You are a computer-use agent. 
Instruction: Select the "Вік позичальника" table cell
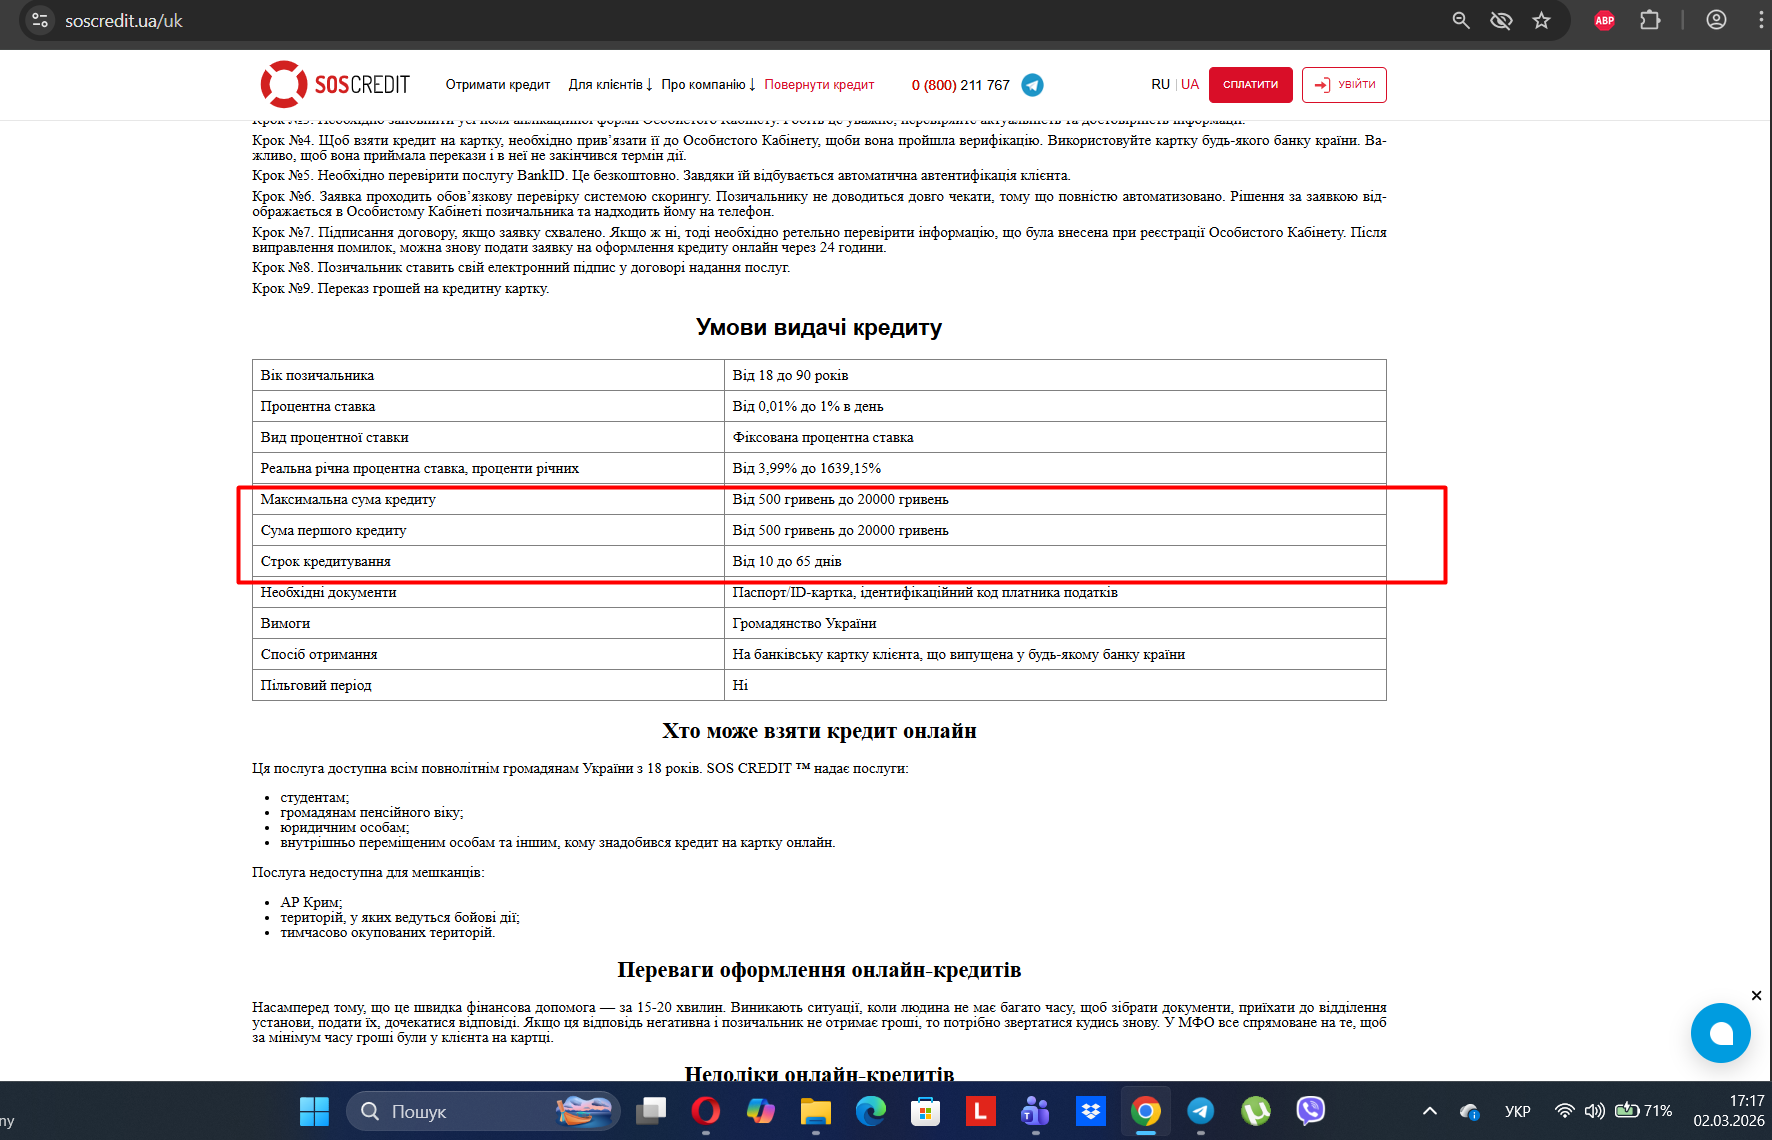(x=488, y=375)
